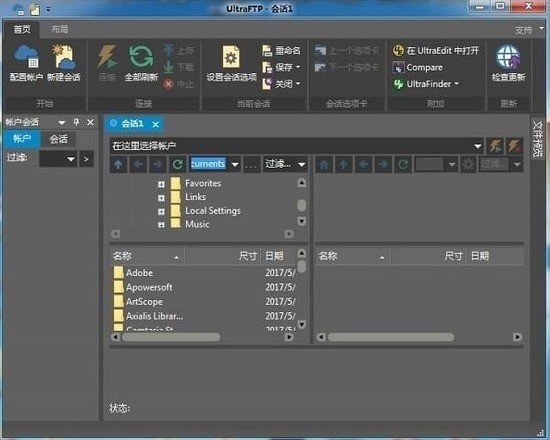The height and width of the screenshot is (440, 550).
Task: Select the 会话 tab in the side panel
Action: point(59,139)
